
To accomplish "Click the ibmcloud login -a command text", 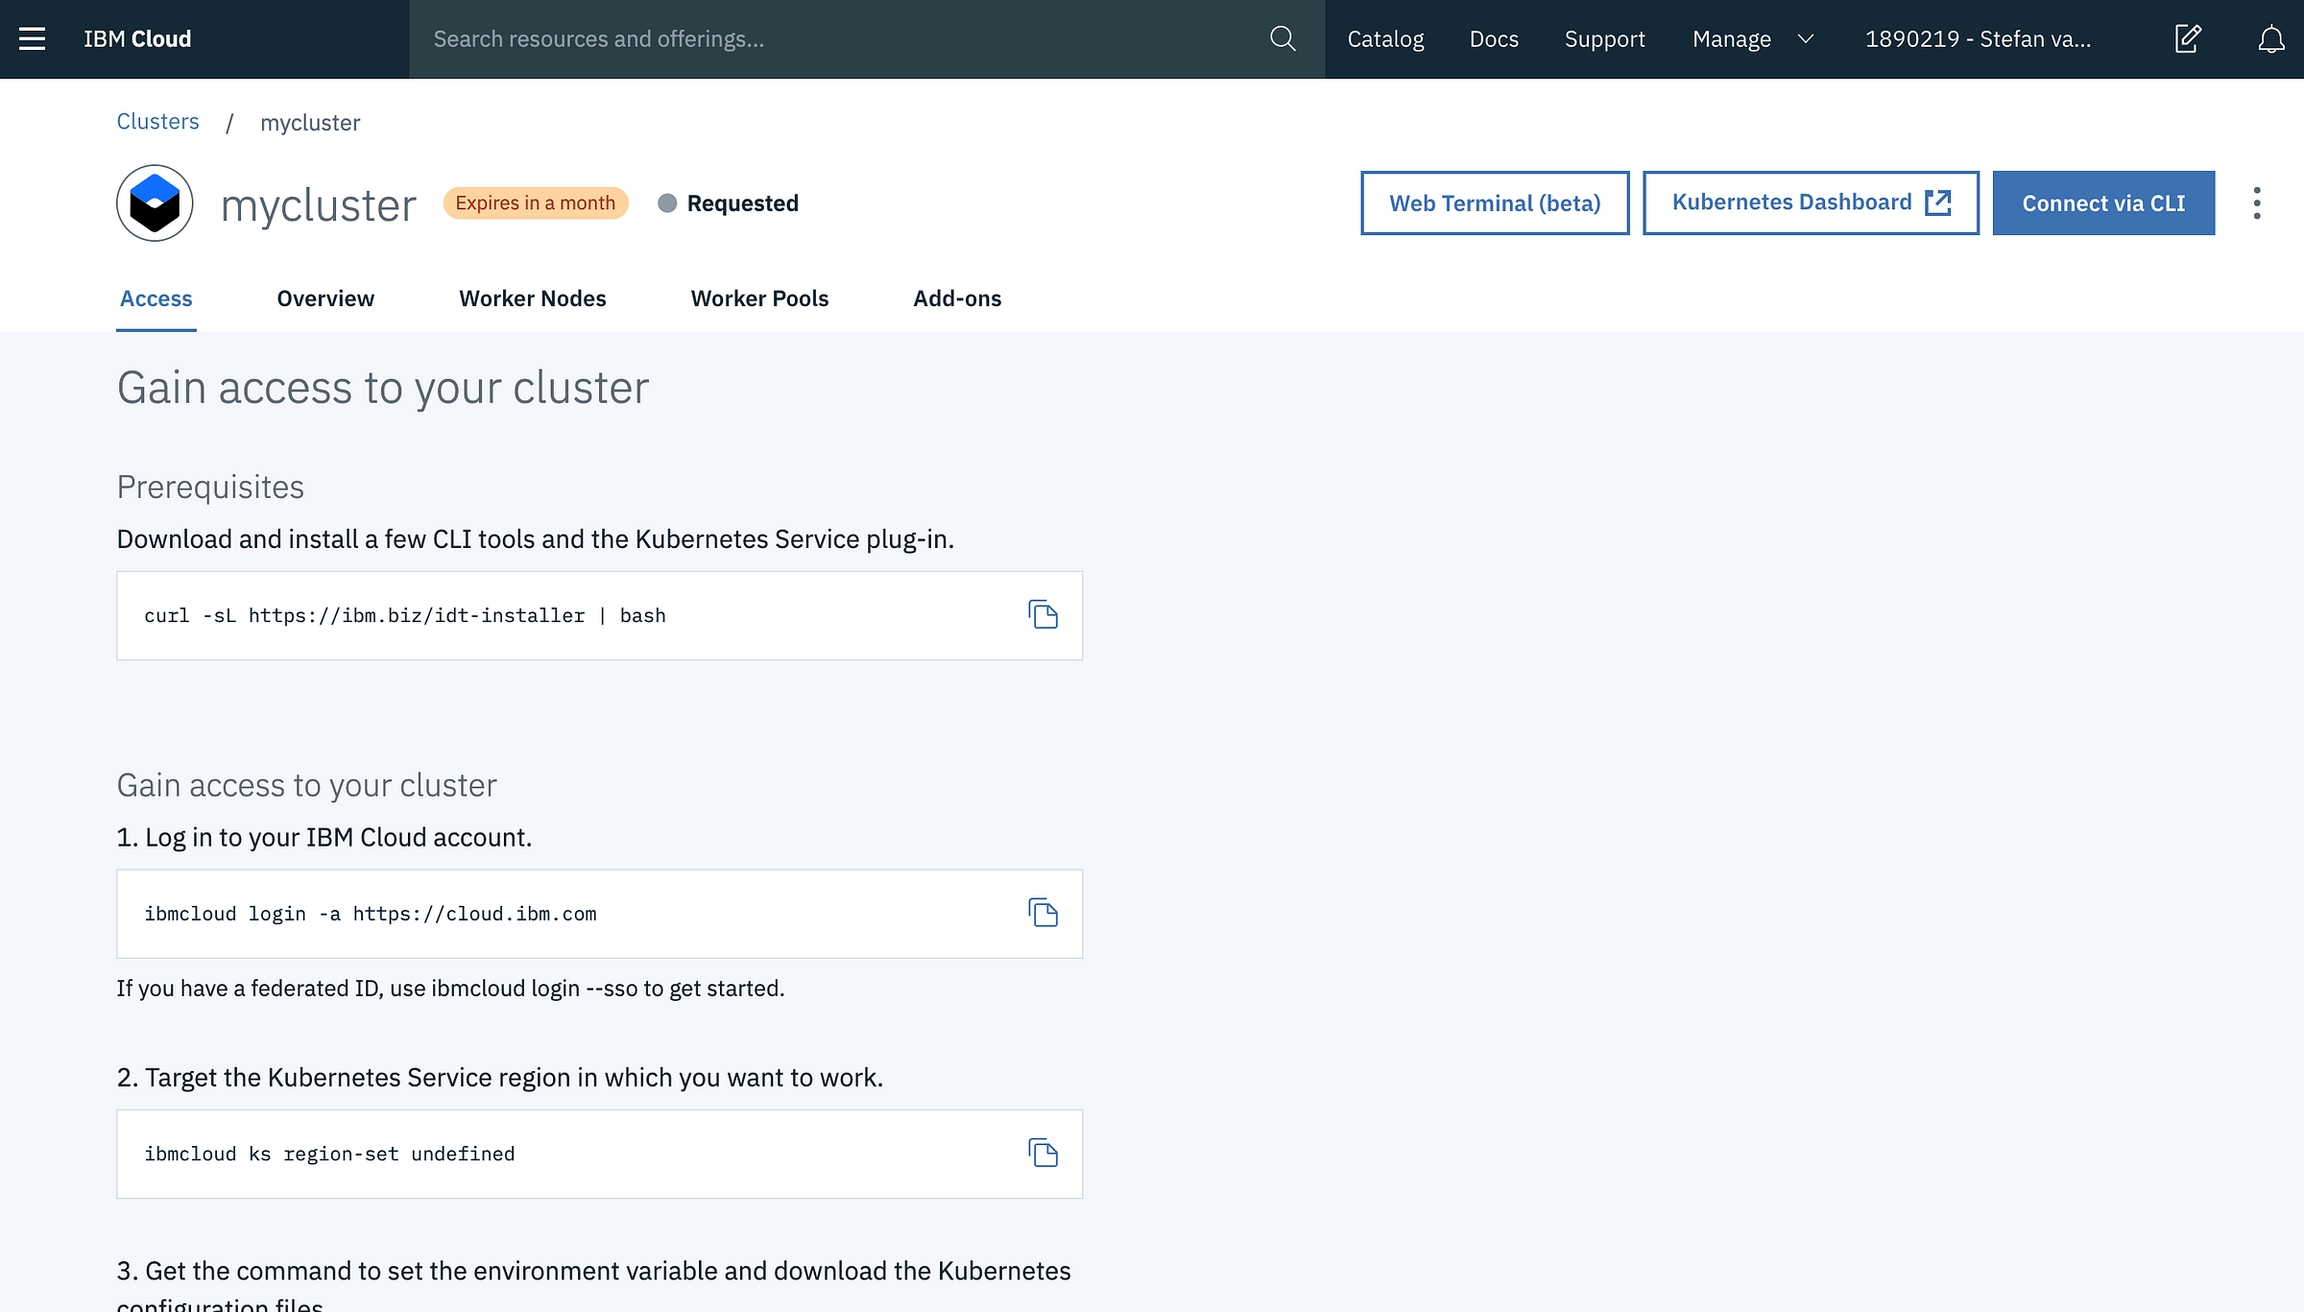I will coord(370,913).
